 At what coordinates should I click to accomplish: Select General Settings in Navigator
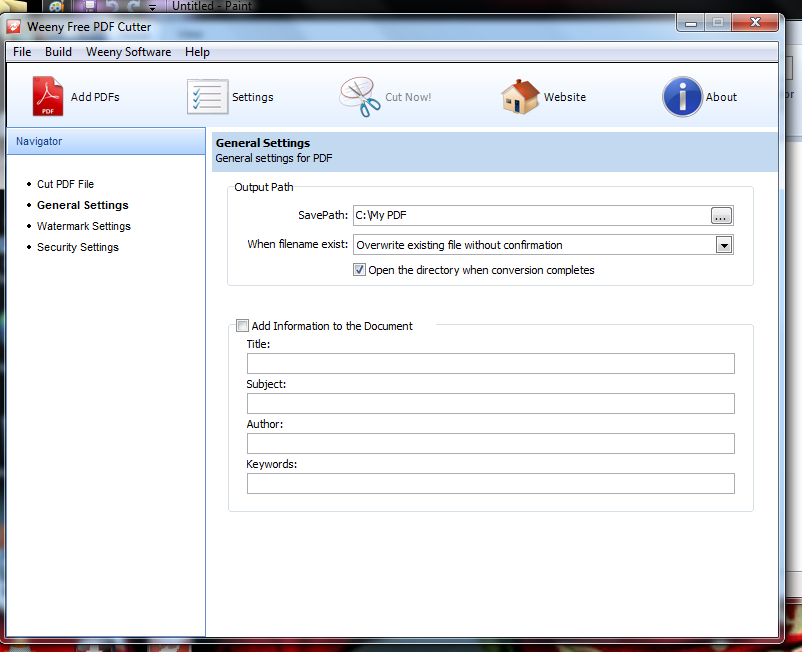coord(83,205)
